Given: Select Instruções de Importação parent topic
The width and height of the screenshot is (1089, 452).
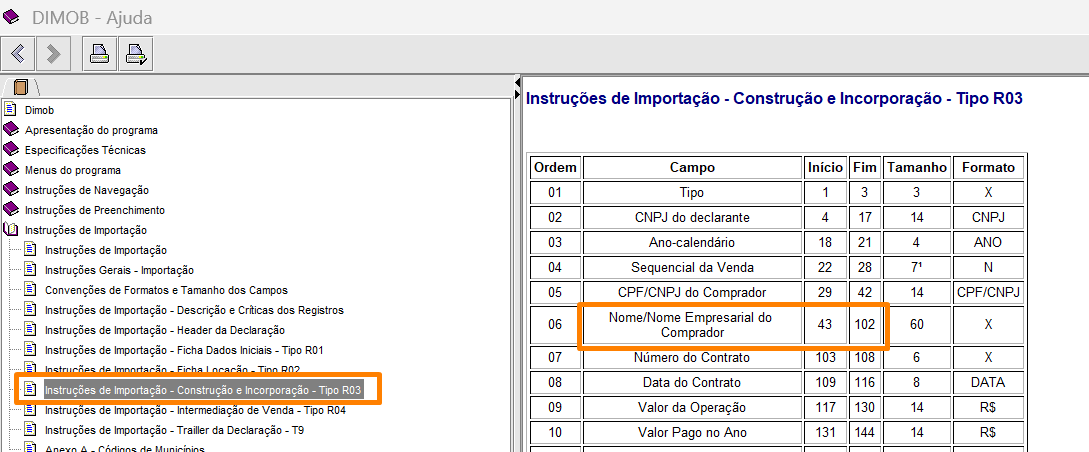Looking at the screenshot, I should click(86, 230).
